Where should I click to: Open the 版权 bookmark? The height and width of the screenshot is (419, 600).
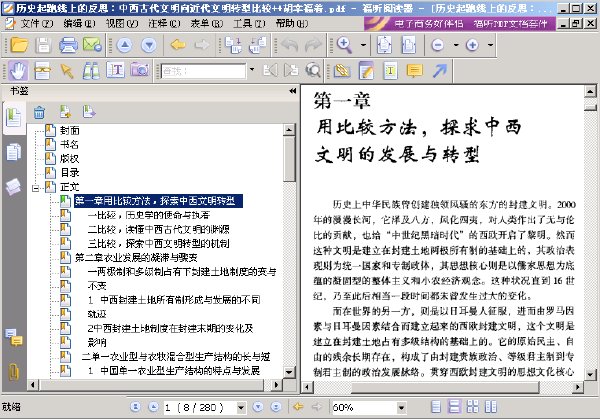[70, 158]
